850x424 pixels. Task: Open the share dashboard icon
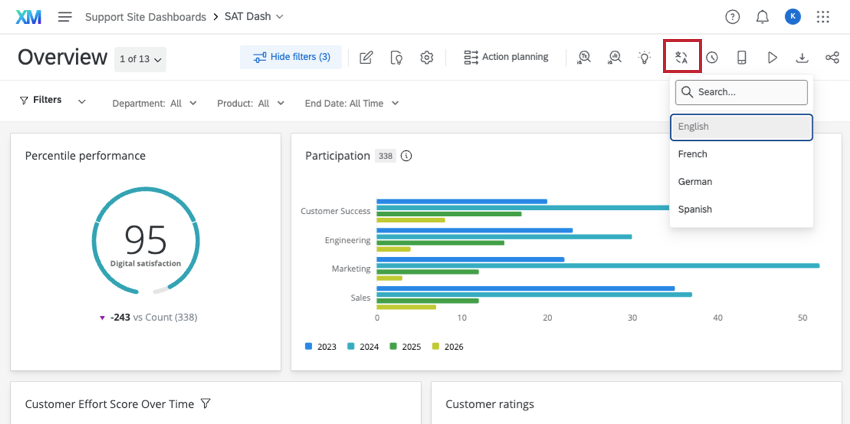832,57
